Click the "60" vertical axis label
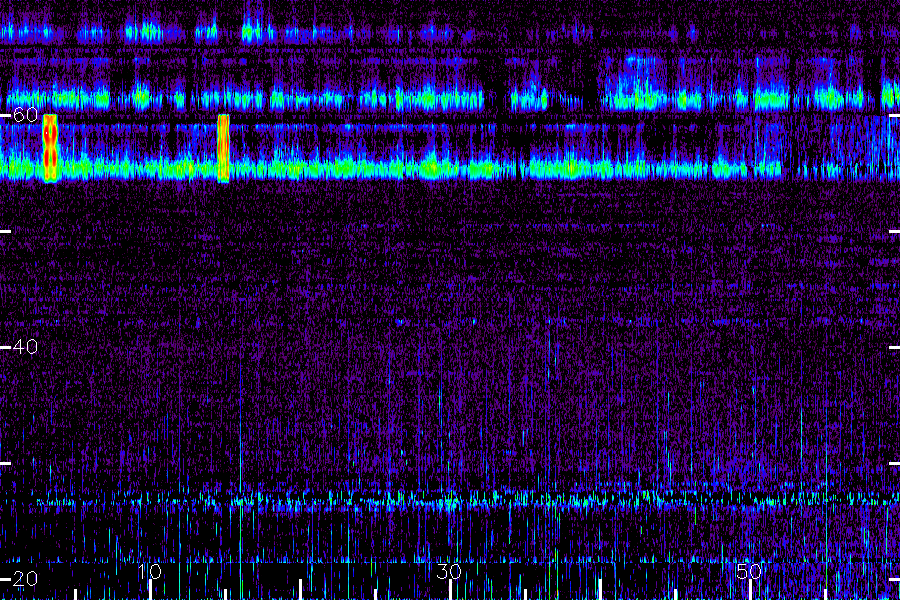This screenshot has height=600, width=900. pos(26,115)
